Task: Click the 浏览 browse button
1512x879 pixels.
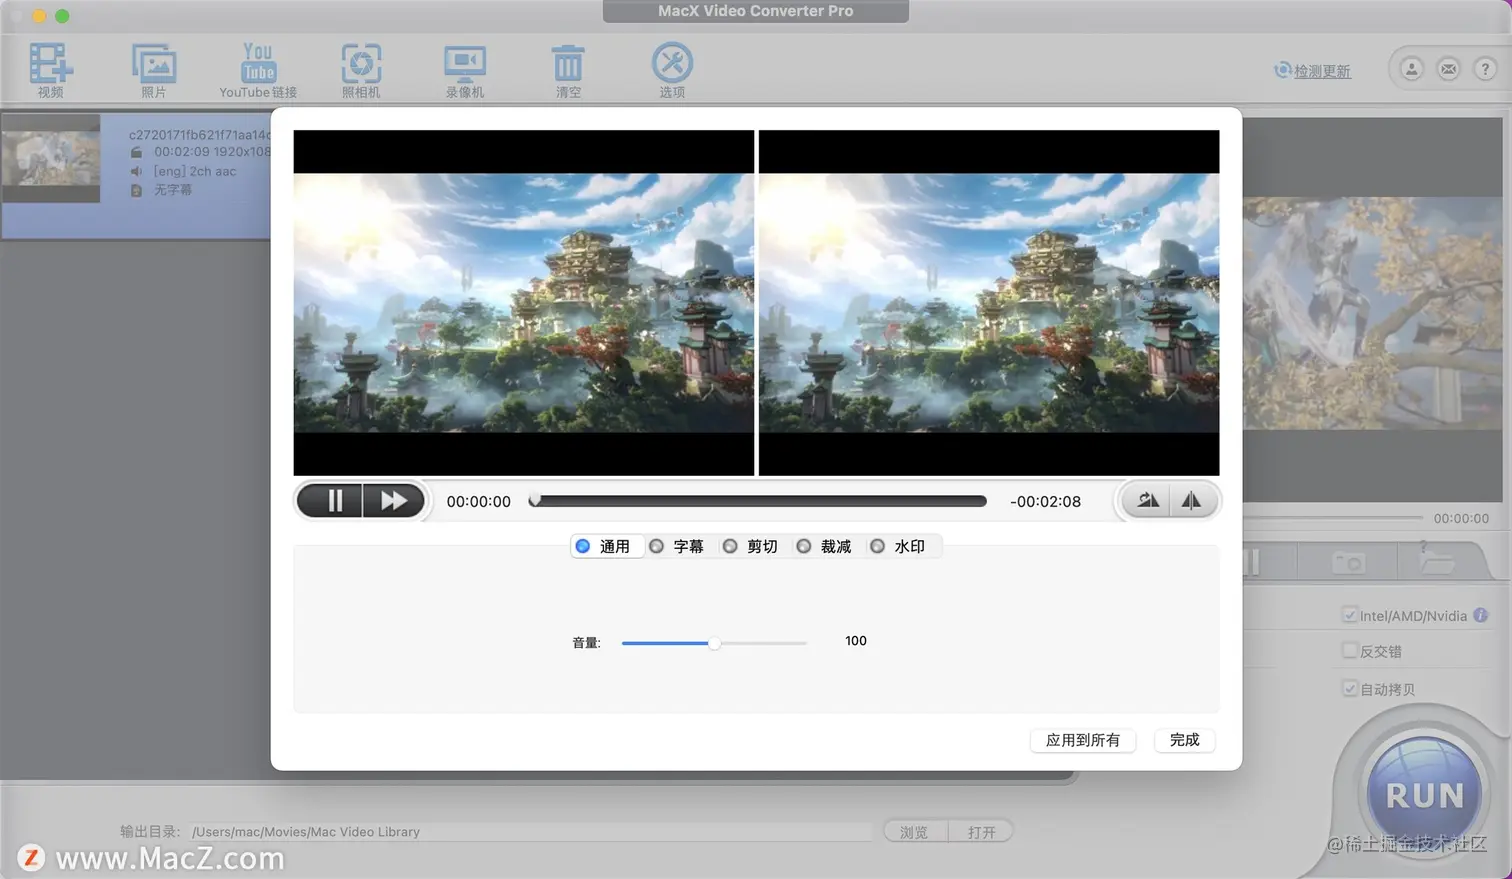Action: click(914, 831)
